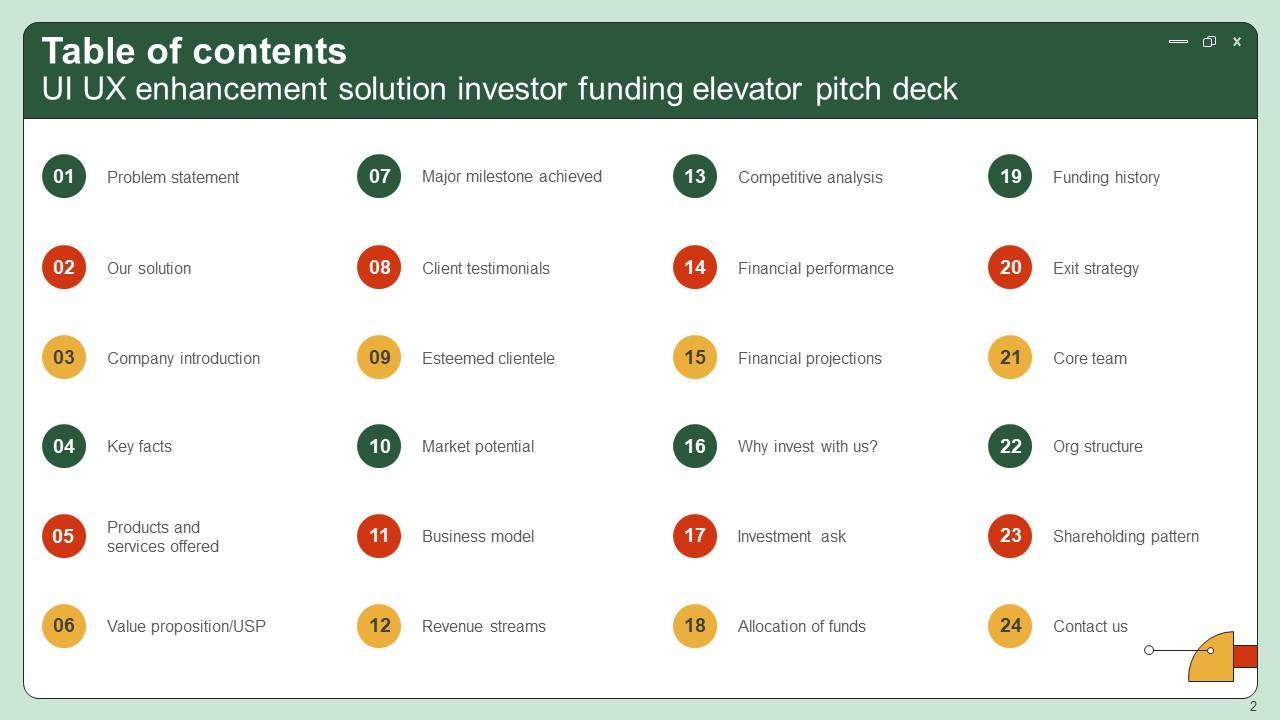Open the Contact us entry
The height and width of the screenshot is (720, 1280).
pyautogui.click(x=1090, y=626)
